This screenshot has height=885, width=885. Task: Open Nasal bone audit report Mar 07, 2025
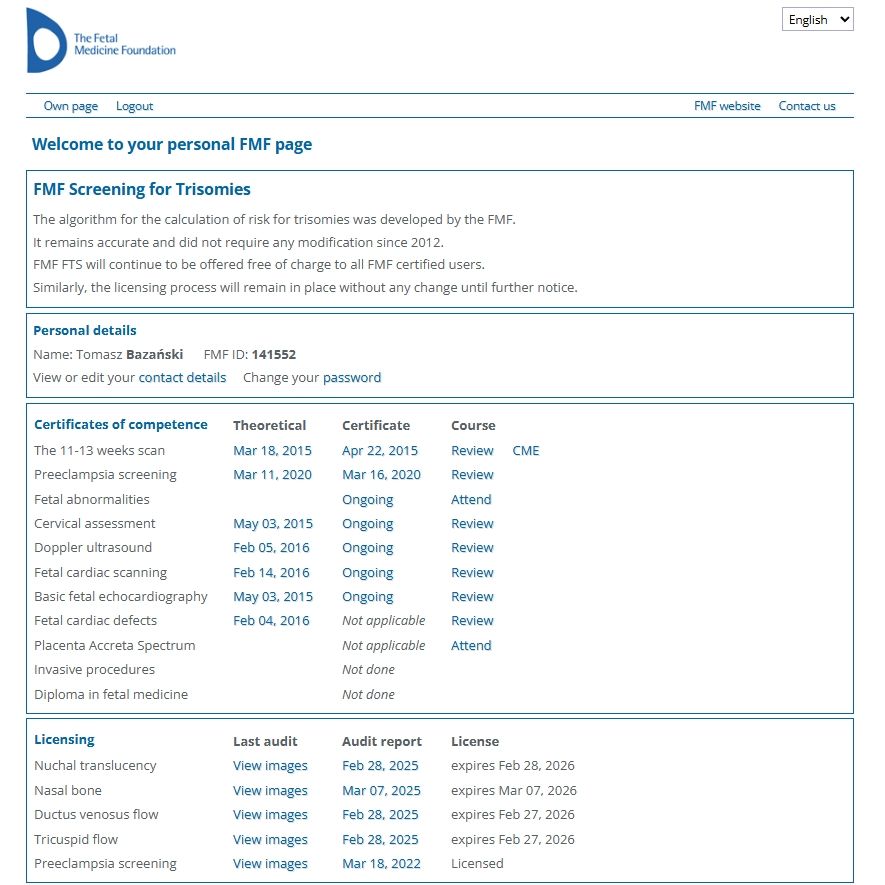pyautogui.click(x=380, y=791)
